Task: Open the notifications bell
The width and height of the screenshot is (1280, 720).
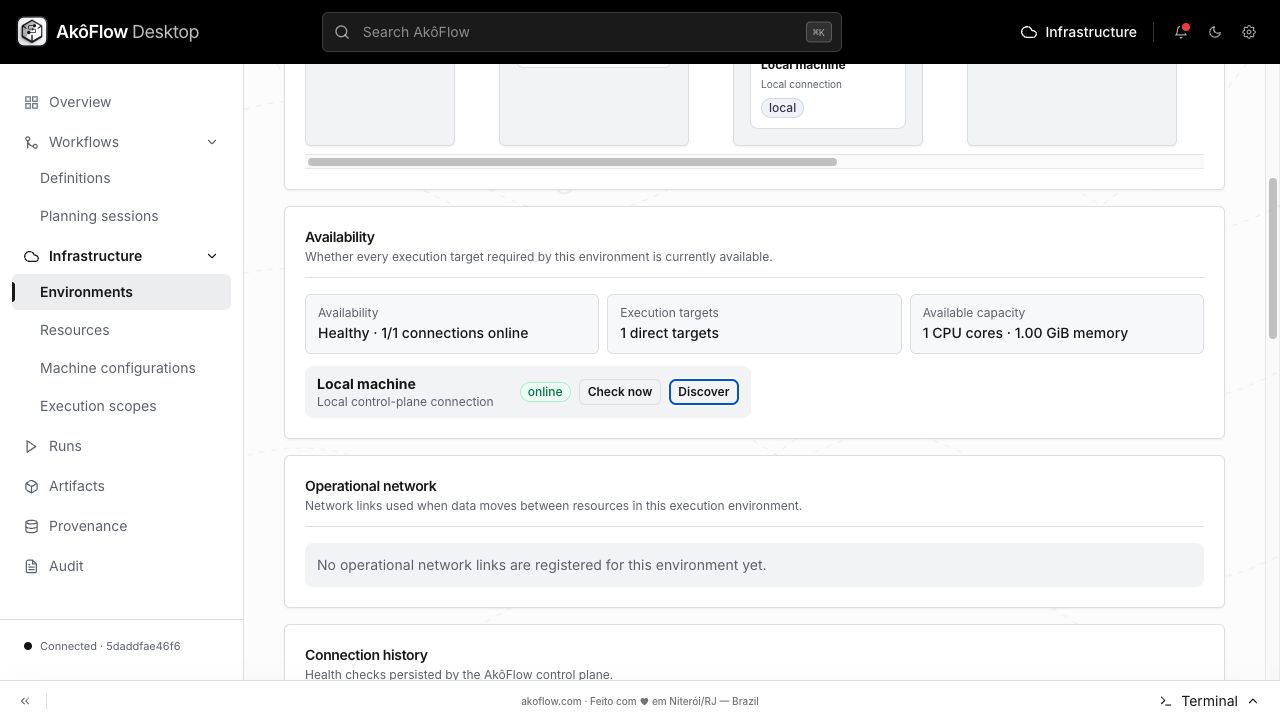Action: coord(1181,32)
